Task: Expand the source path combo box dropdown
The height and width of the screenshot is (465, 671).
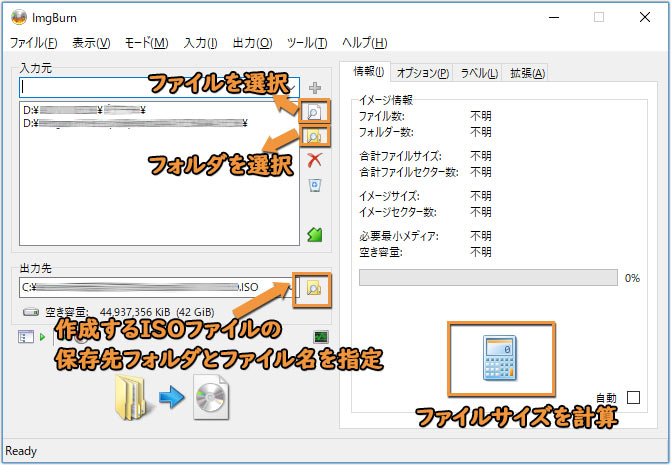Action: point(293,88)
